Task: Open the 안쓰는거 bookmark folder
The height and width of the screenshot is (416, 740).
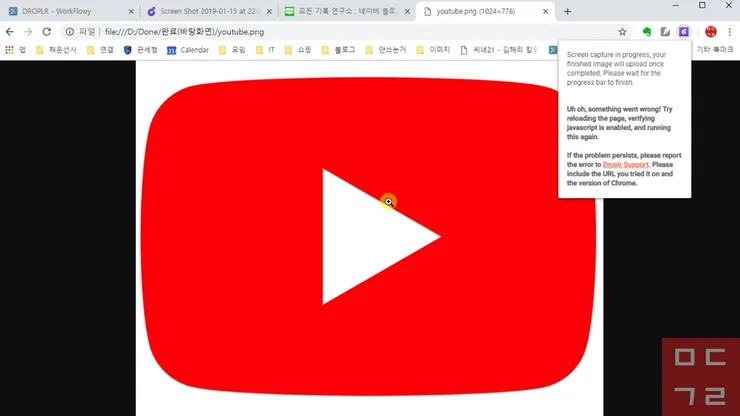Action: pos(386,50)
